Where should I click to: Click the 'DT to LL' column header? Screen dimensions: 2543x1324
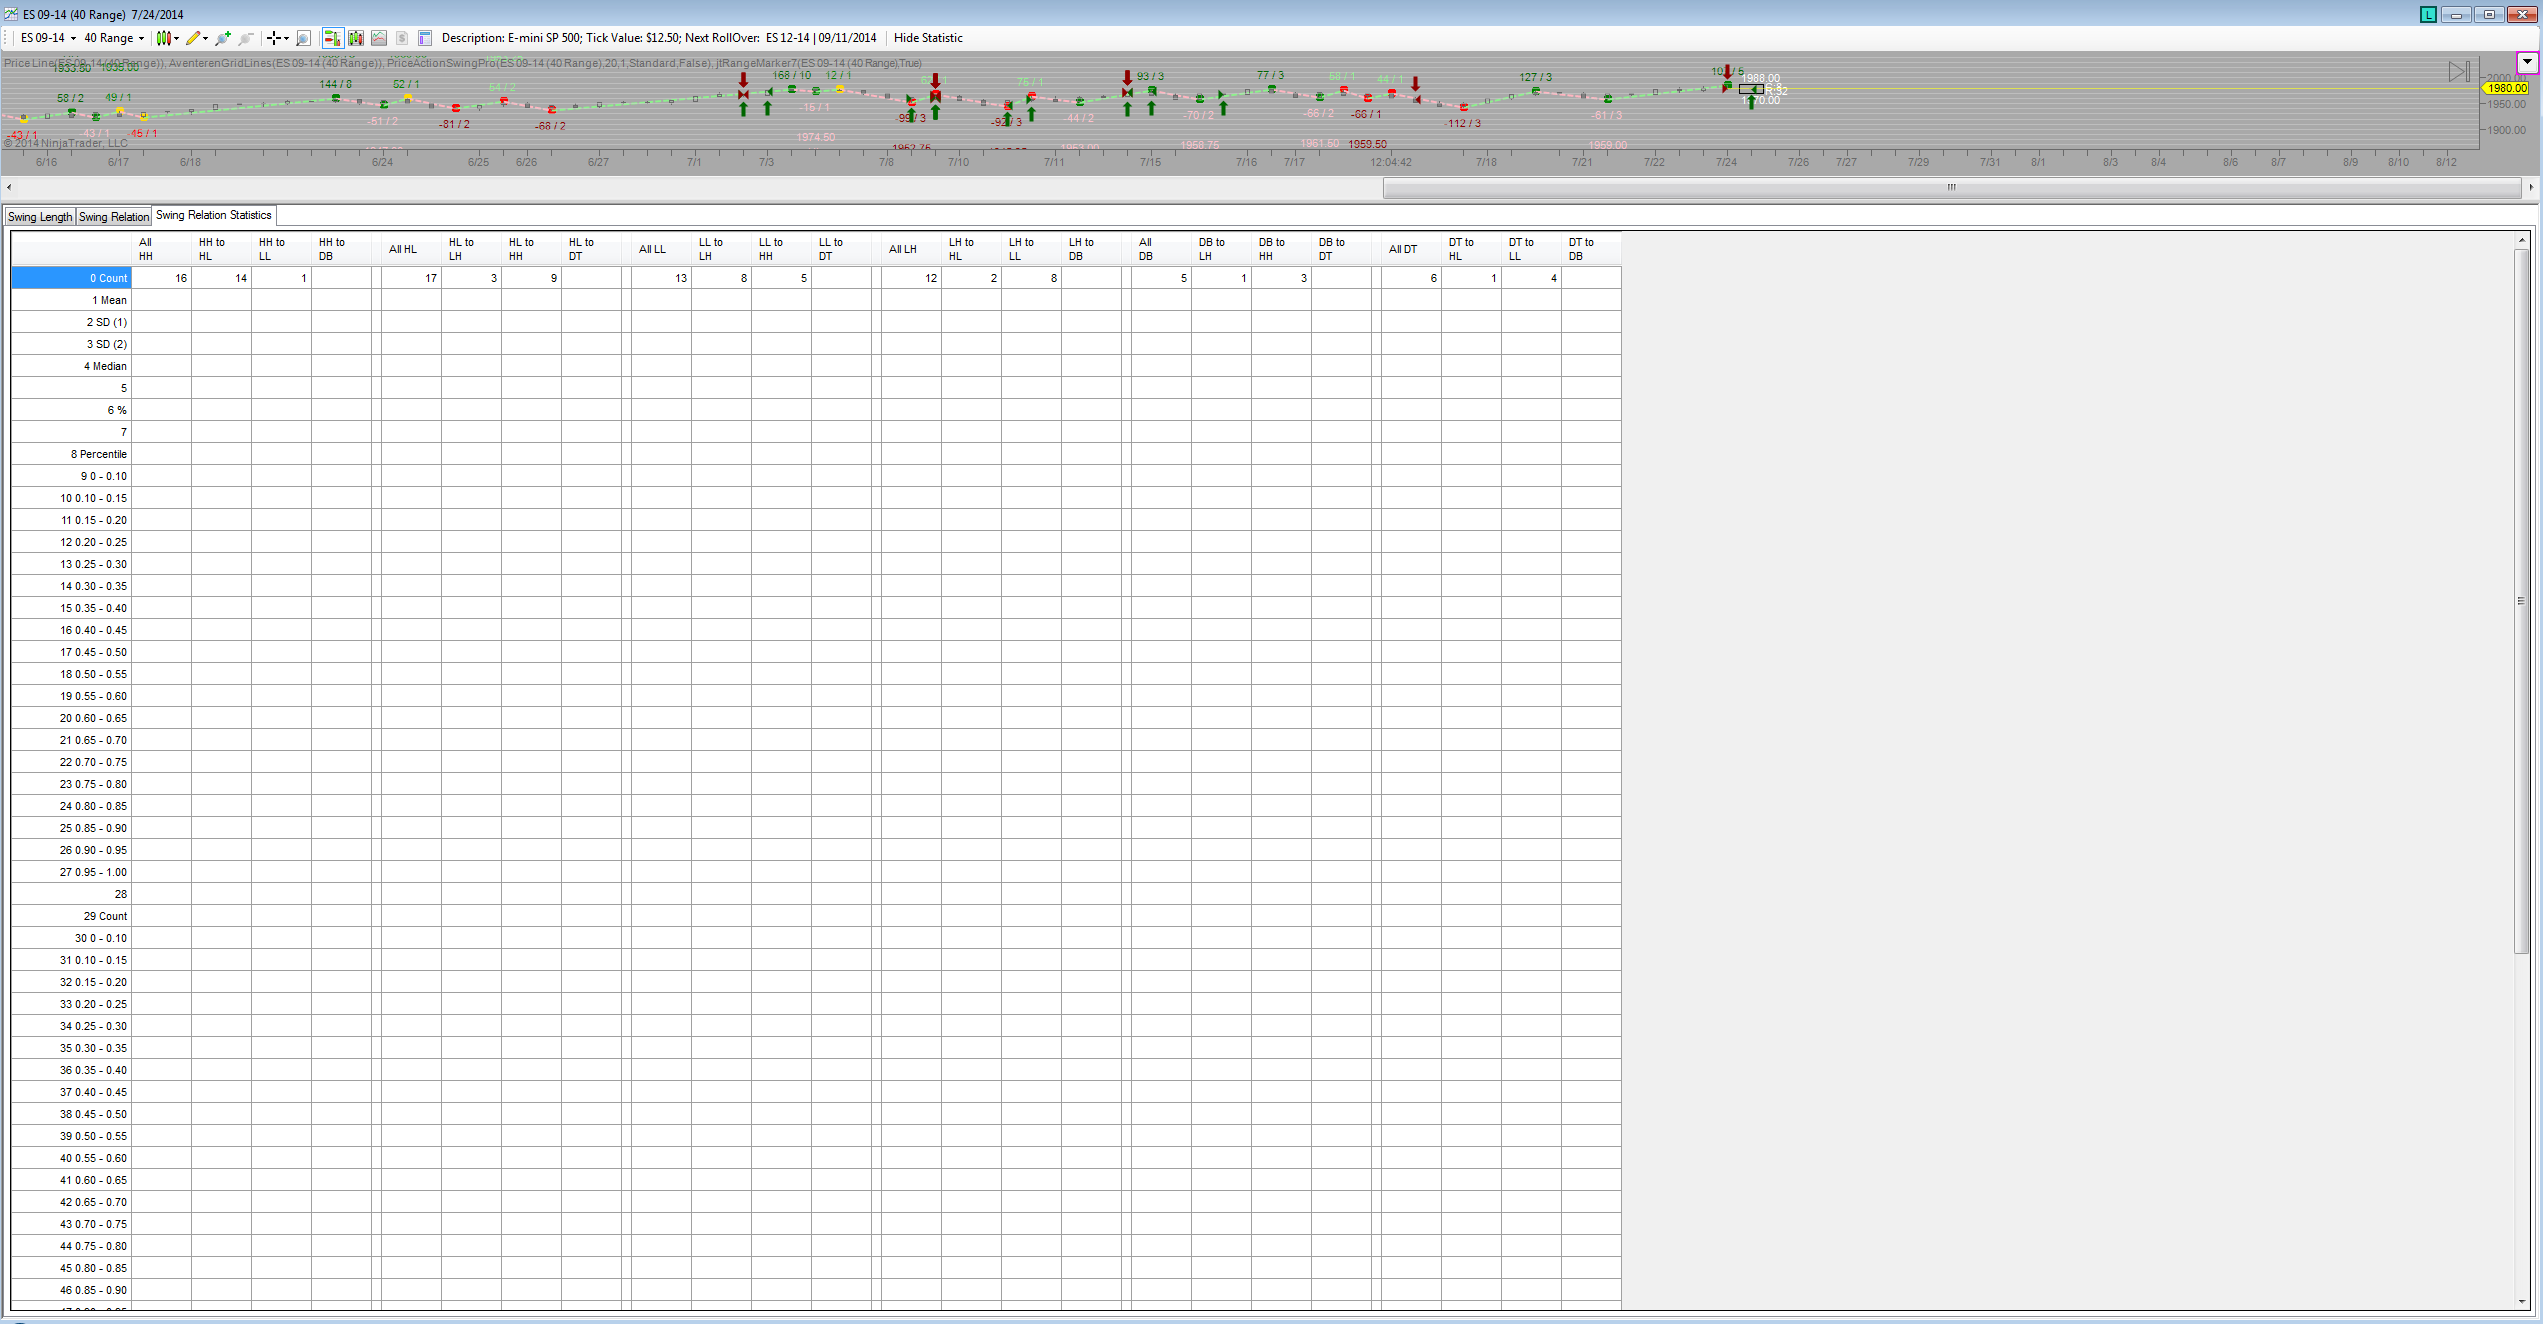[1531, 249]
